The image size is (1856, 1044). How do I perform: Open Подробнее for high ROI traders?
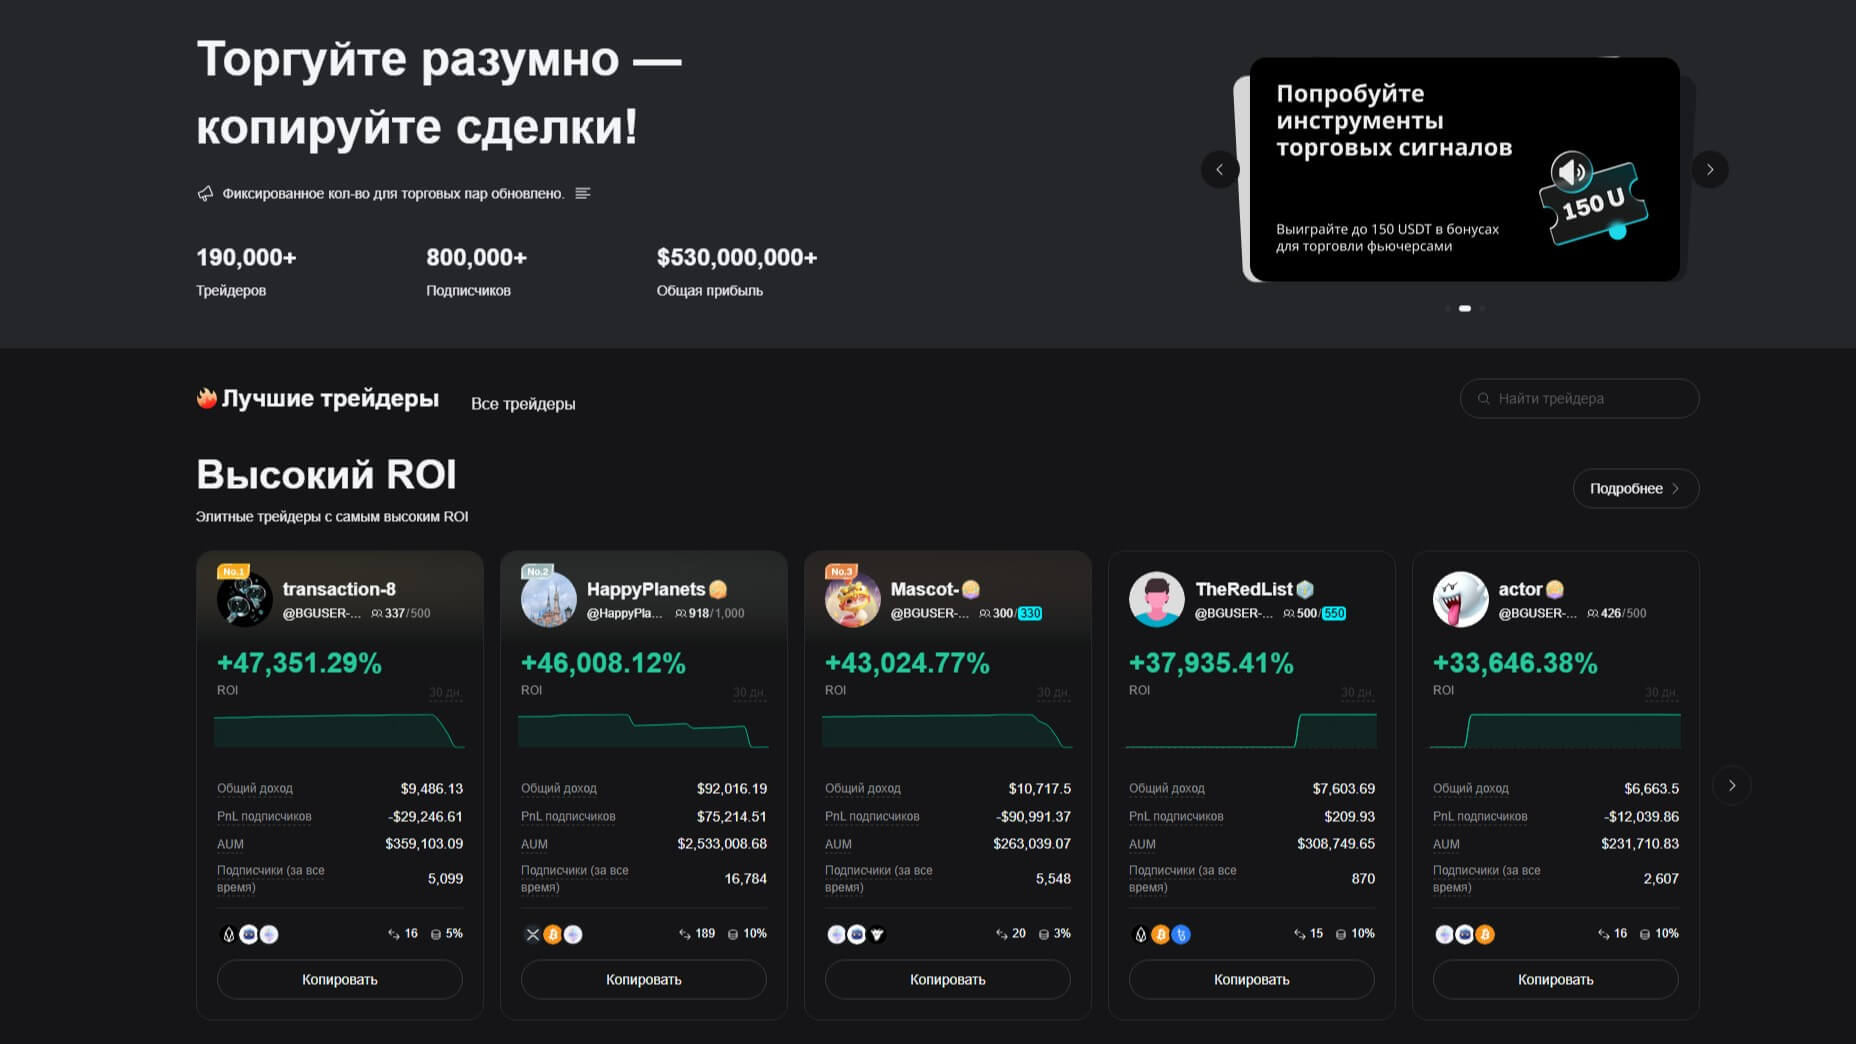[1635, 488]
